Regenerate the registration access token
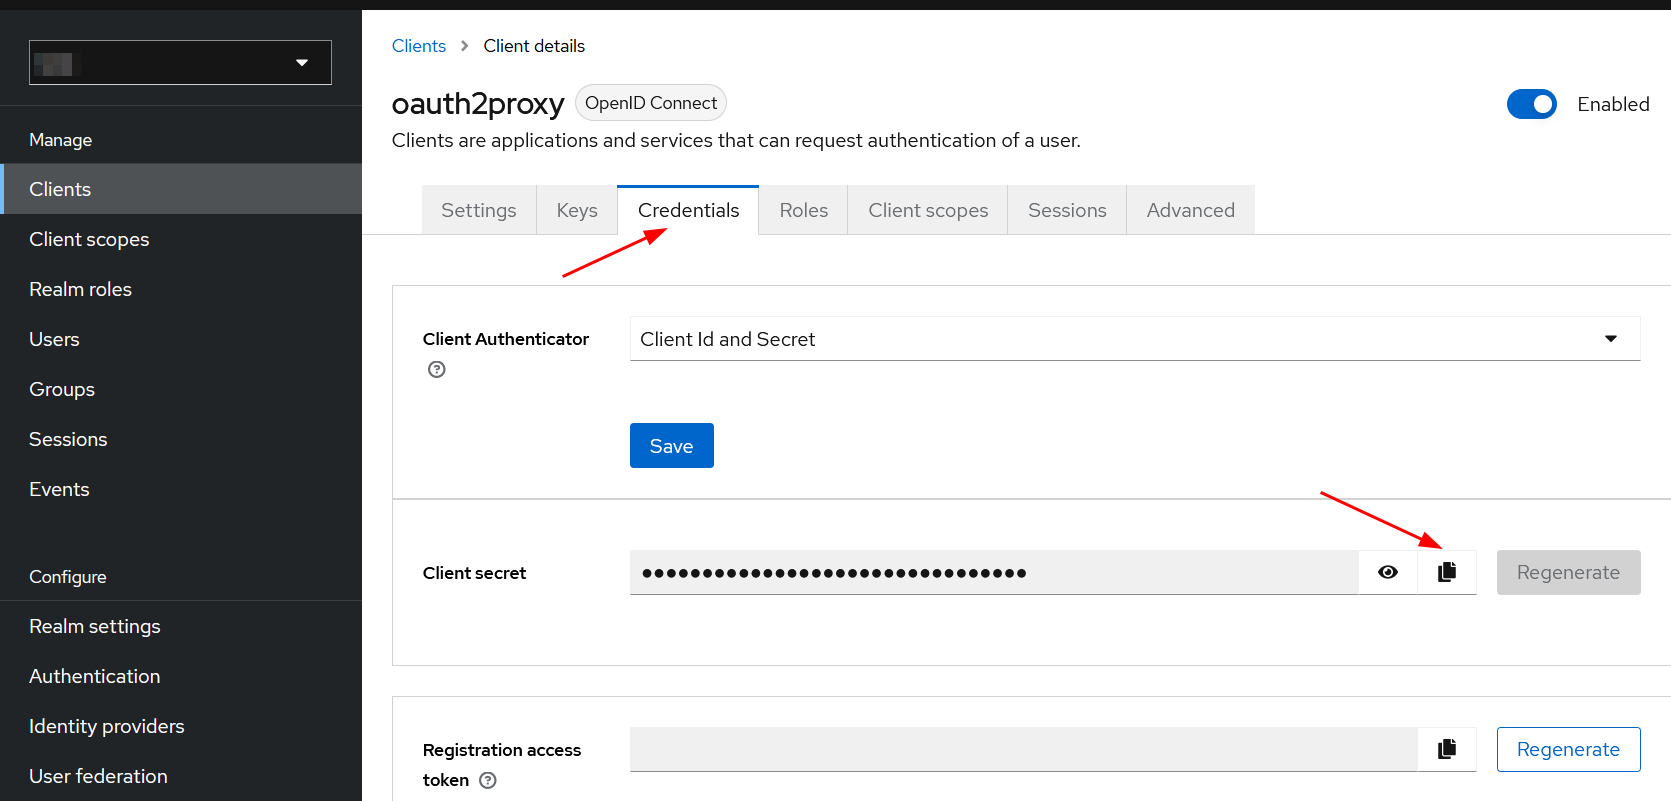Screen dimensions: 1671x801 pyautogui.click(x=1568, y=749)
